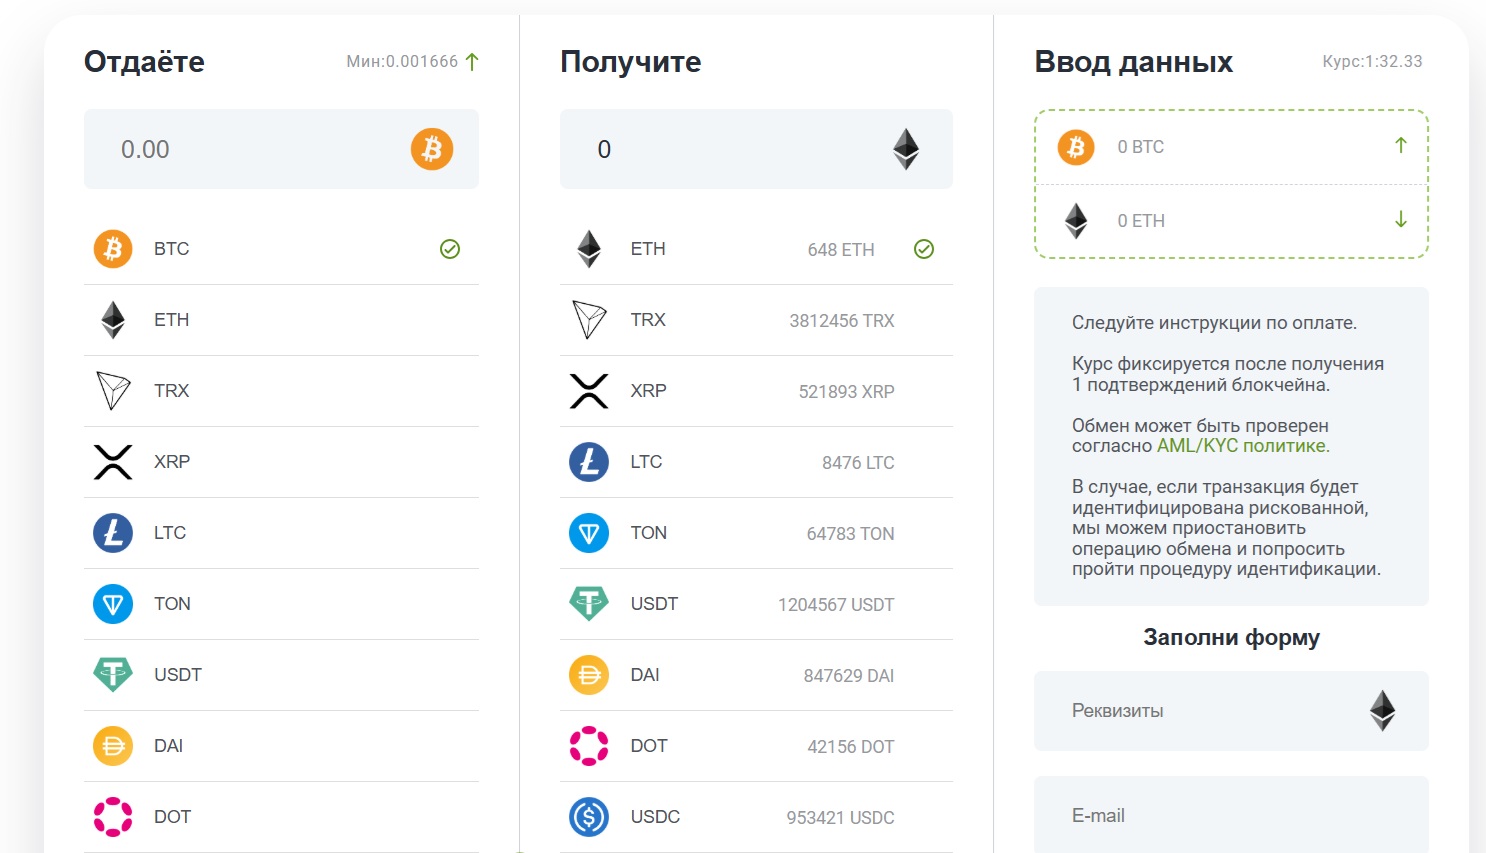
Task: Click the minimum amount Мин:0.001666 text
Action: click(402, 61)
